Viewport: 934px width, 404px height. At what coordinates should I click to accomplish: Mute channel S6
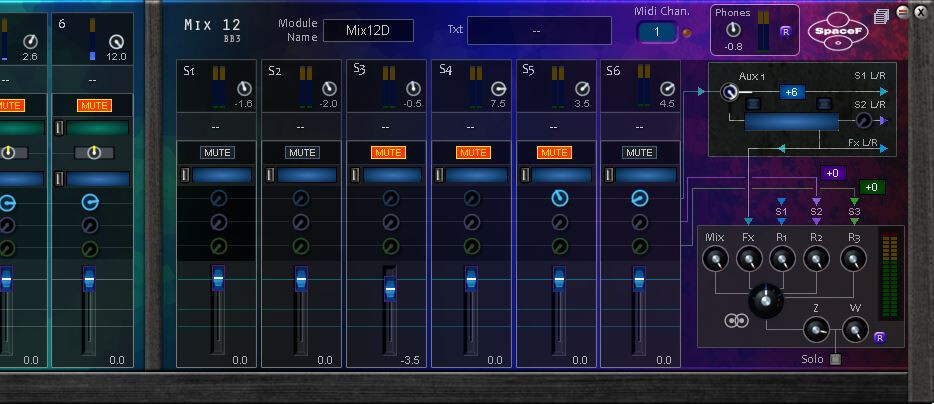coord(639,153)
